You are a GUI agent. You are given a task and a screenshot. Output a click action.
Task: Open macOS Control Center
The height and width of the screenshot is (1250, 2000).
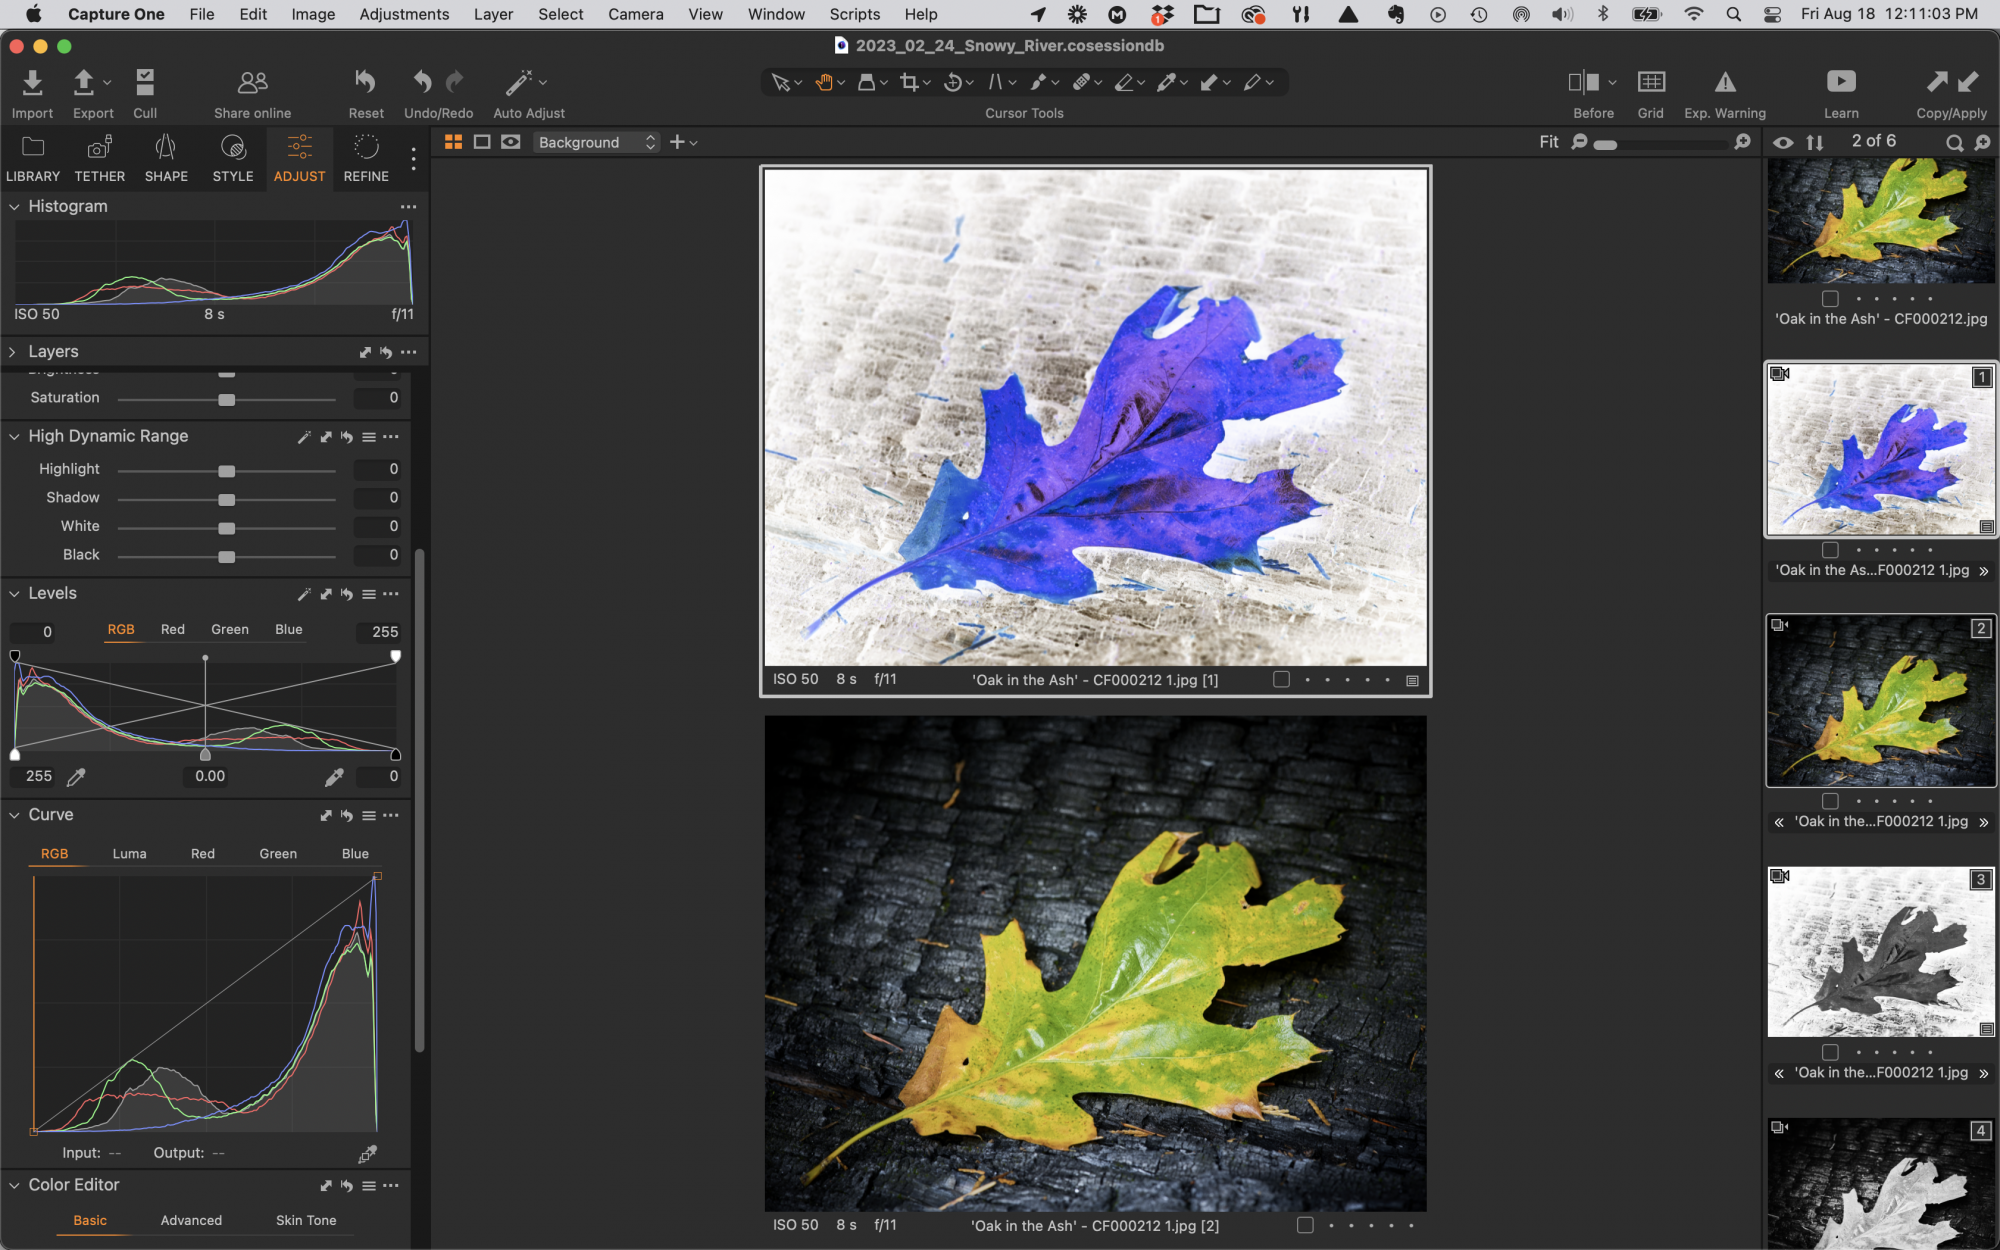coord(1772,14)
